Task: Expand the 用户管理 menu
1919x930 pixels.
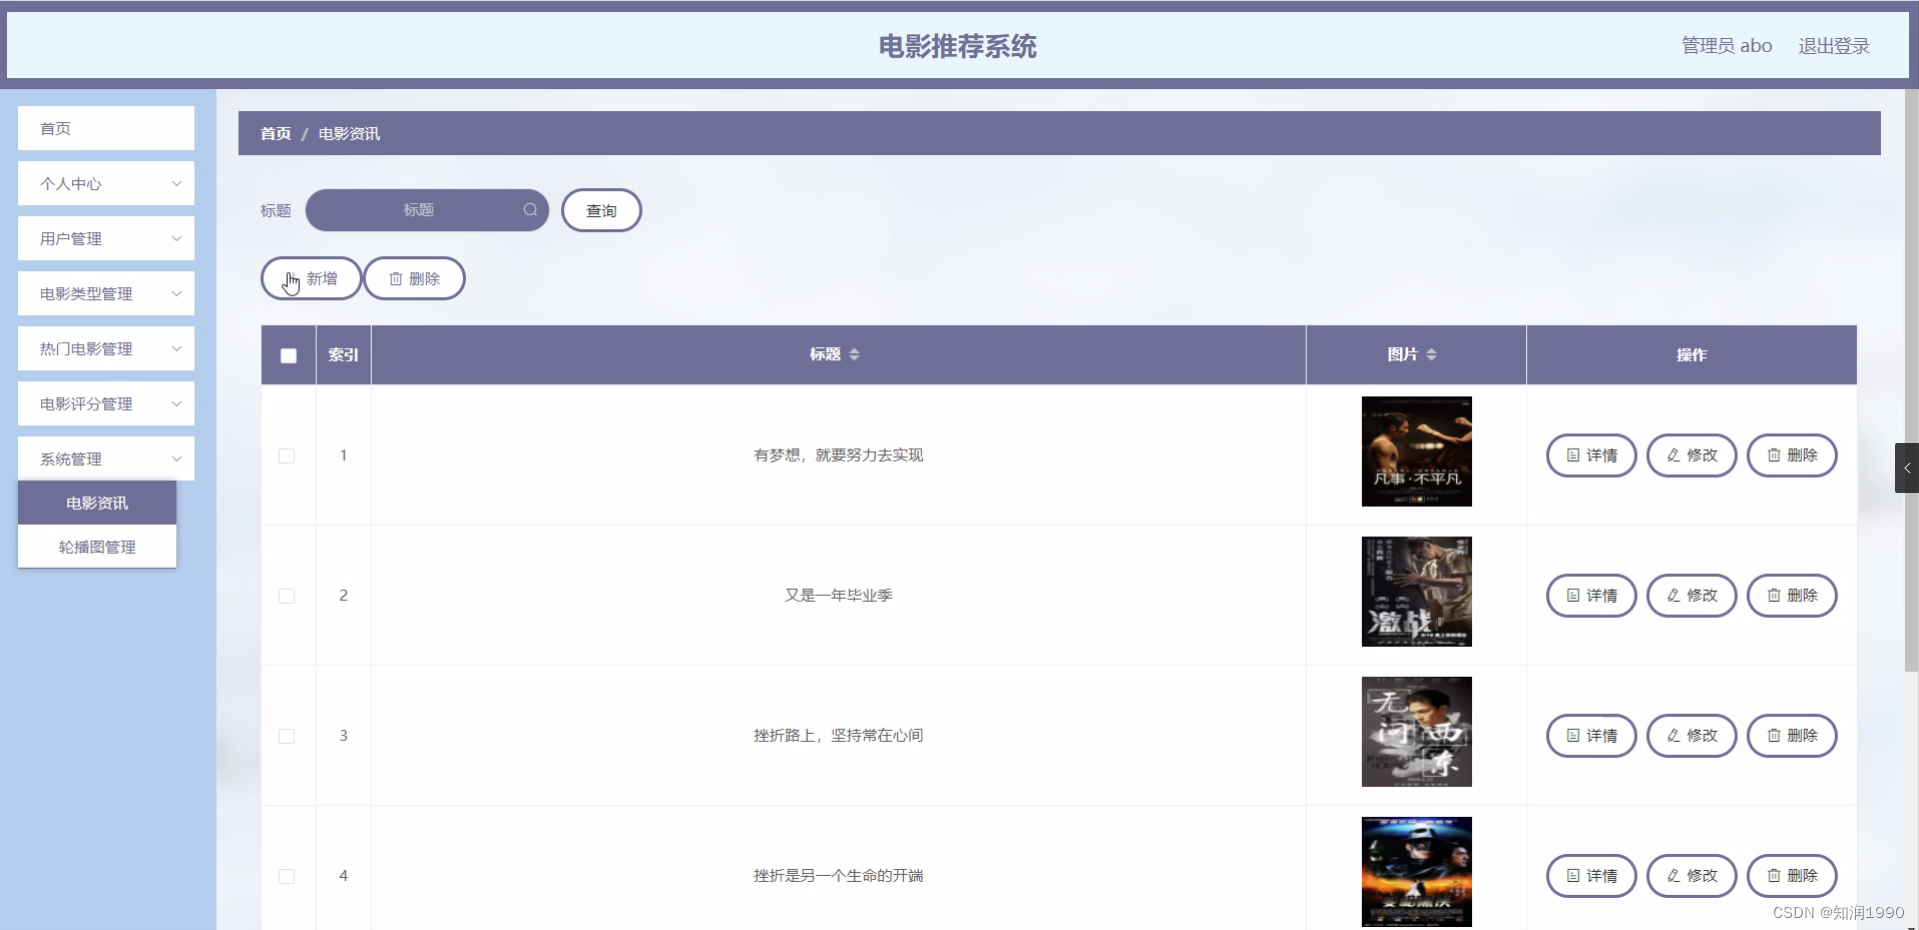Action: [x=105, y=238]
